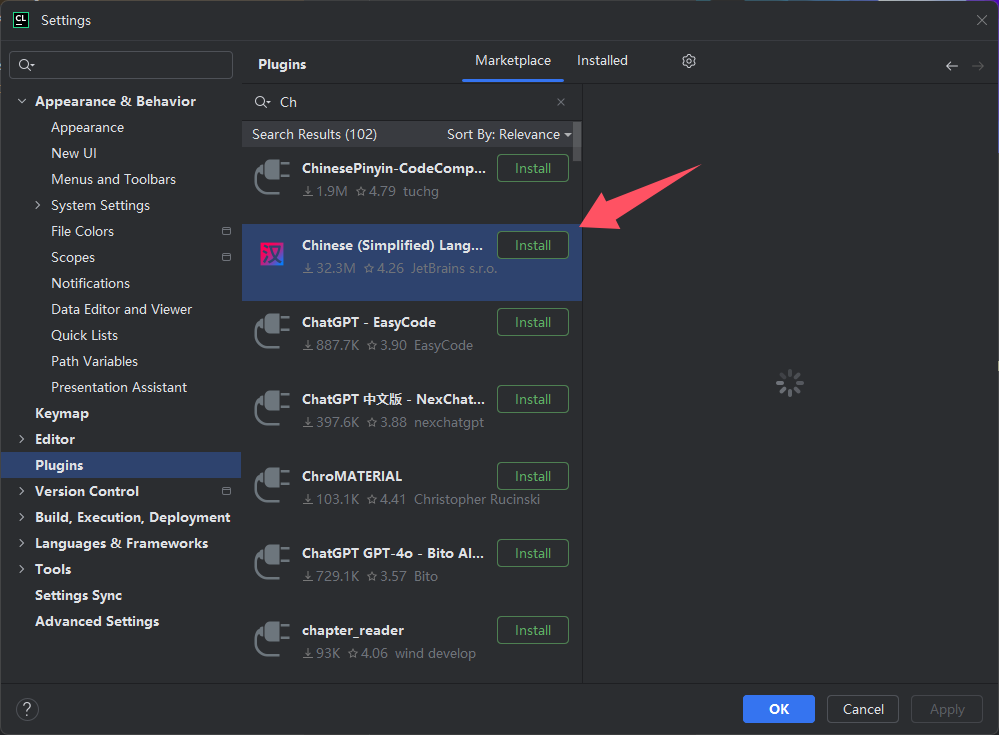The image size is (999, 735).
Task: Clear the plugin search text
Action: point(561,102)
